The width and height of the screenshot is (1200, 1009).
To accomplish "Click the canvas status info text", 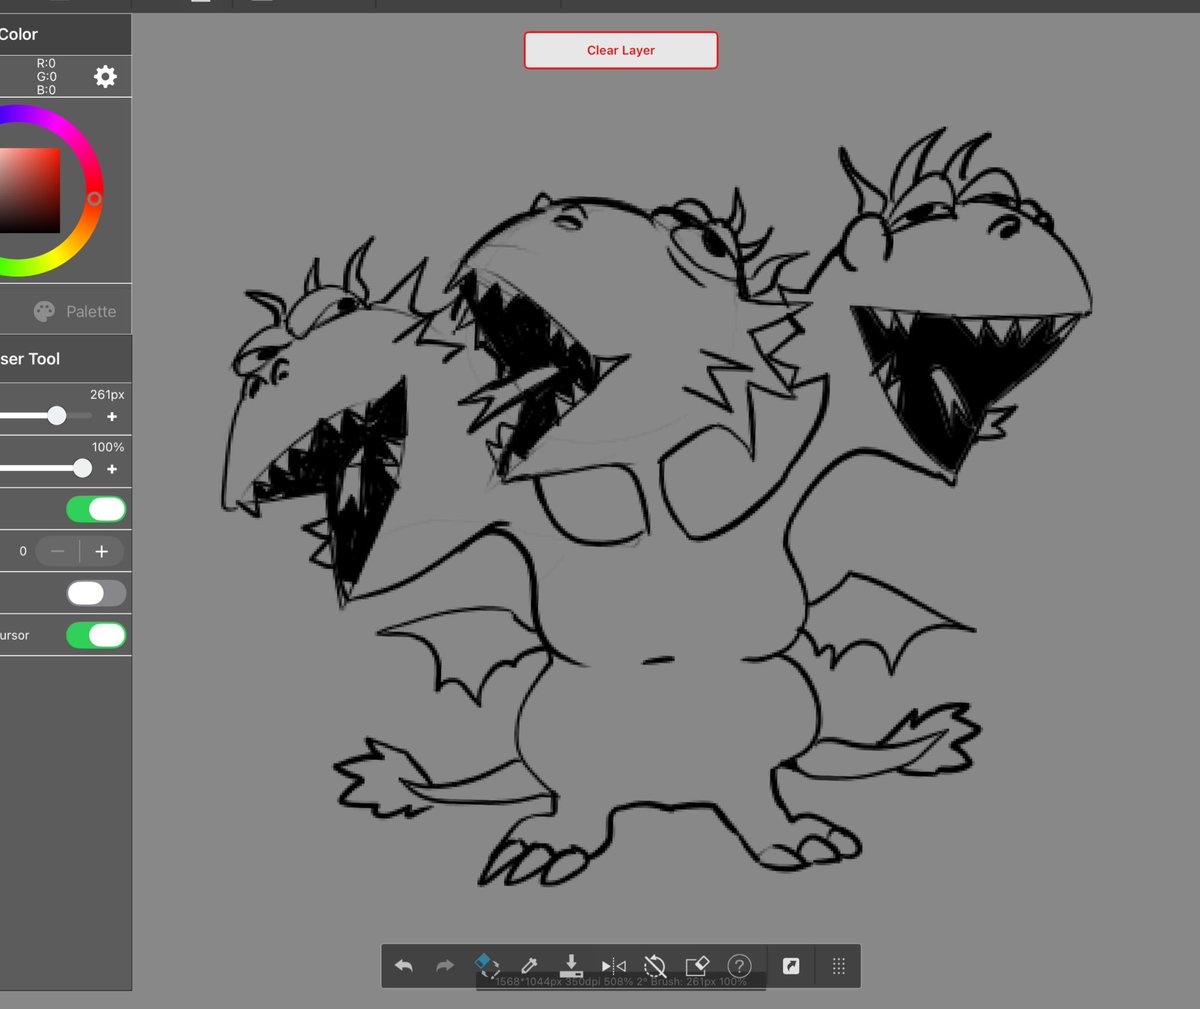I will (621, 982).
